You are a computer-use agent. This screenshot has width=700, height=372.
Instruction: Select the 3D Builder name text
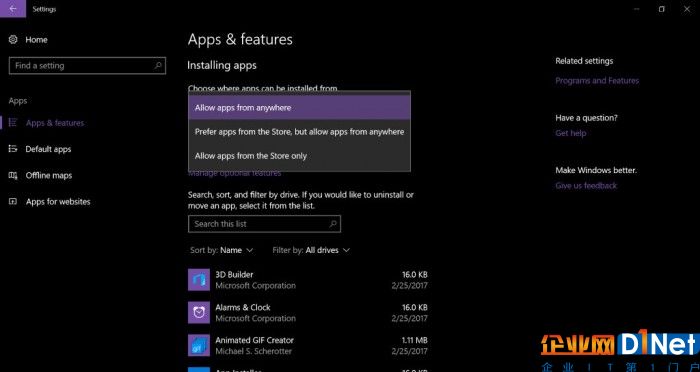click(234, 275)
